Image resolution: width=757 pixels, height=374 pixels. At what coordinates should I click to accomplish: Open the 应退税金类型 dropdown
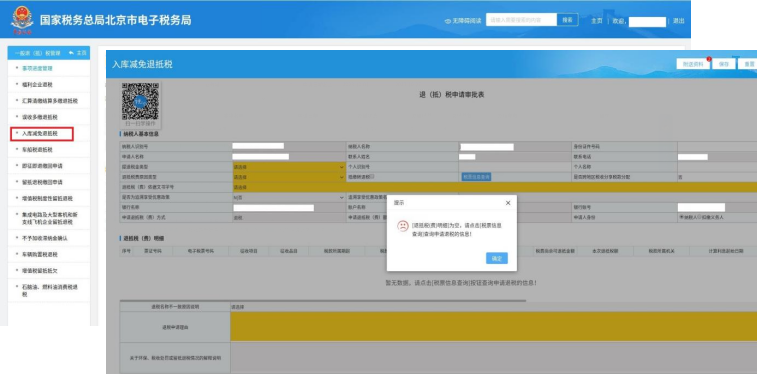click(x=289, y=167)
